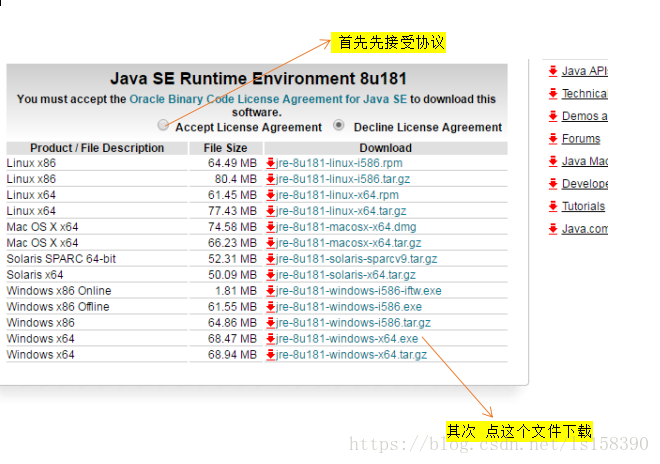Open the Forums sidebar link

pos(581,139)
